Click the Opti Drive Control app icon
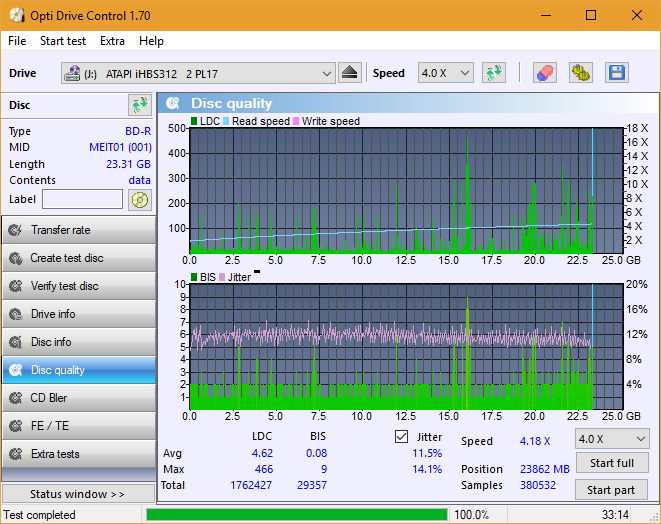 [x=17, y=16]
